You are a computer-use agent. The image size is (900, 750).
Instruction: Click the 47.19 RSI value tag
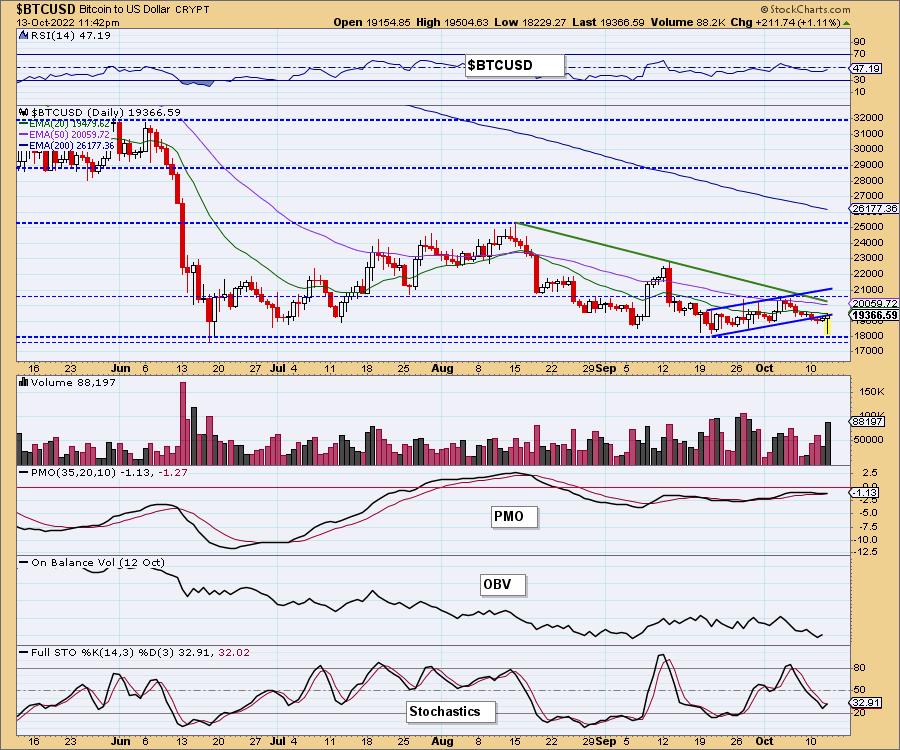point(866,68)
